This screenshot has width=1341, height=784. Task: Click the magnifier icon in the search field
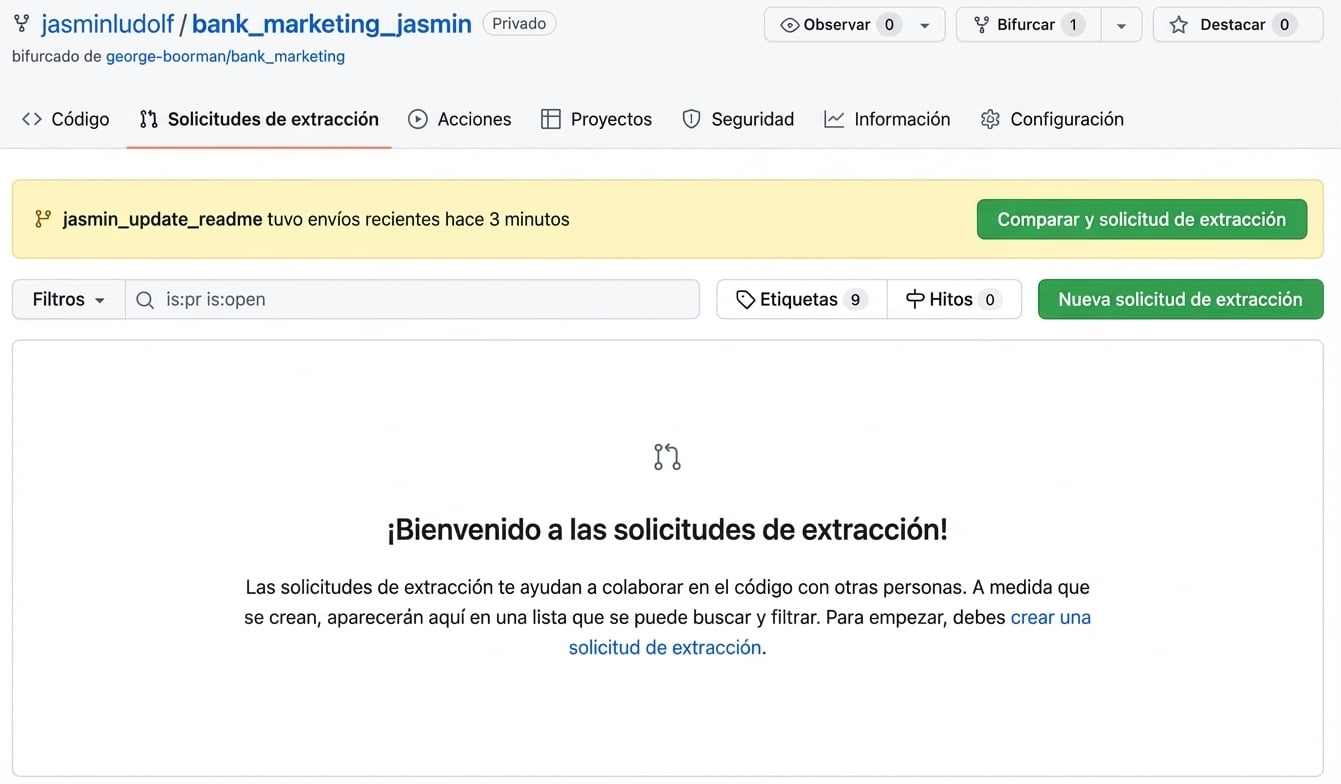point(145,299)
